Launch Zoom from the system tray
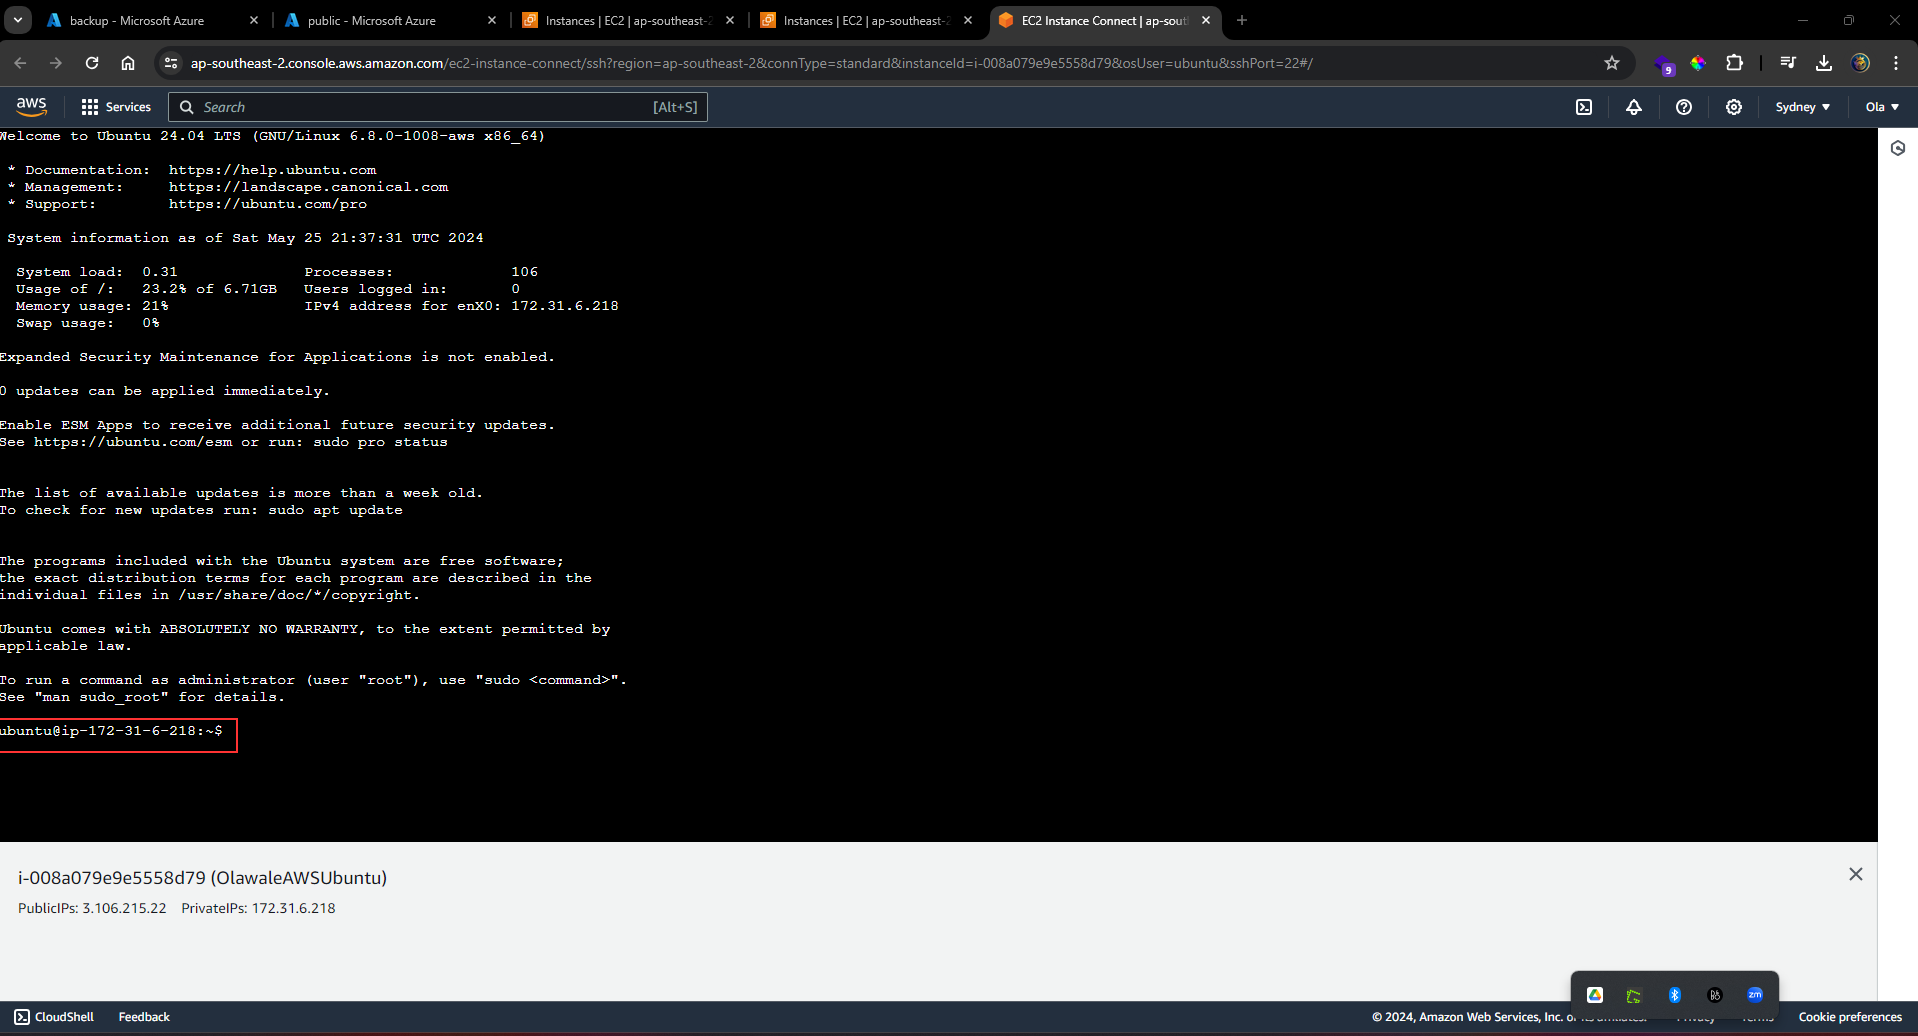 click(x=1755, y=994)
